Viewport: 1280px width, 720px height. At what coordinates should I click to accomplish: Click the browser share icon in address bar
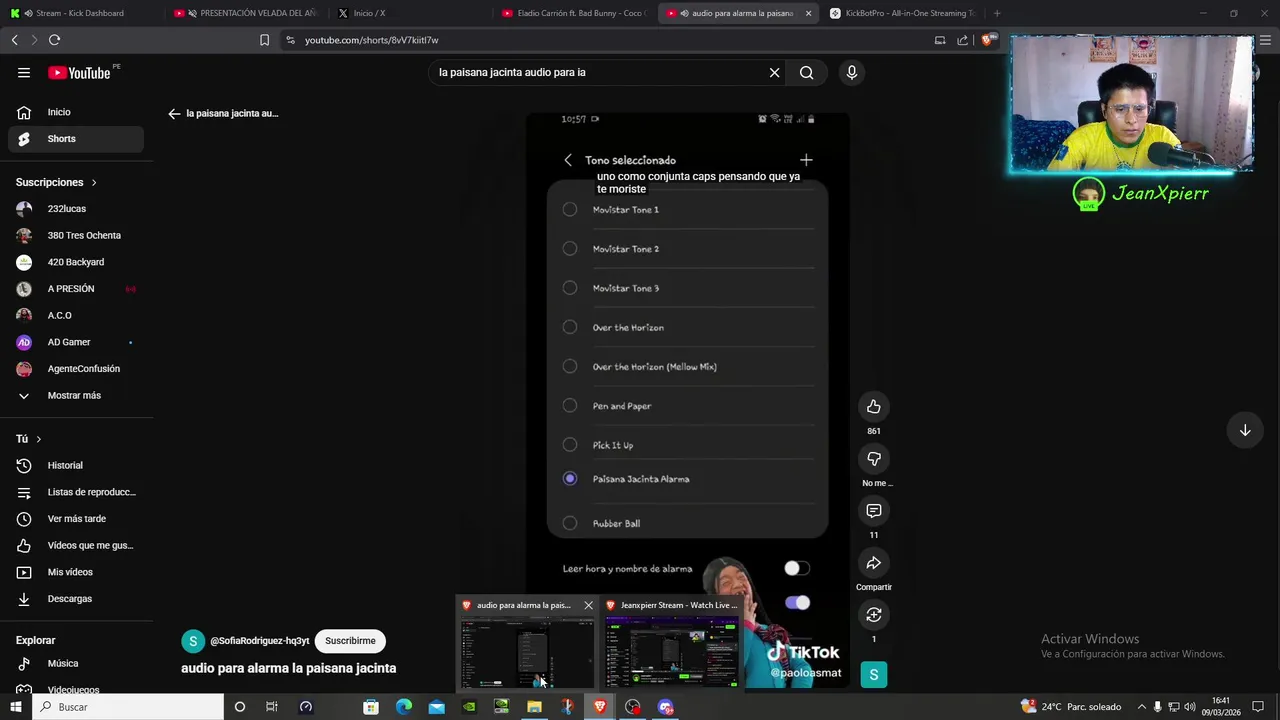point(962,40)
